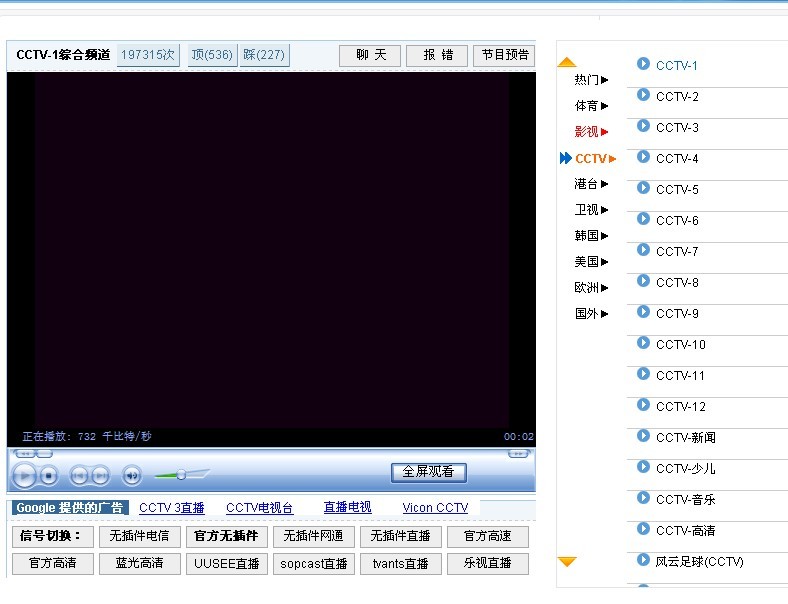Viewport: 788px width, 604px height.
Task: Click play icon next to CCTV-6
Action: click(x=643, y=219)
